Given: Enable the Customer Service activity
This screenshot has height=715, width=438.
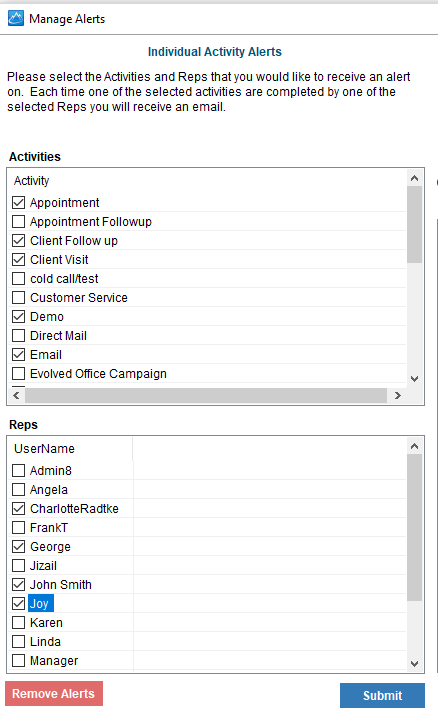Looking at the screenshot, I should [19, 297].
